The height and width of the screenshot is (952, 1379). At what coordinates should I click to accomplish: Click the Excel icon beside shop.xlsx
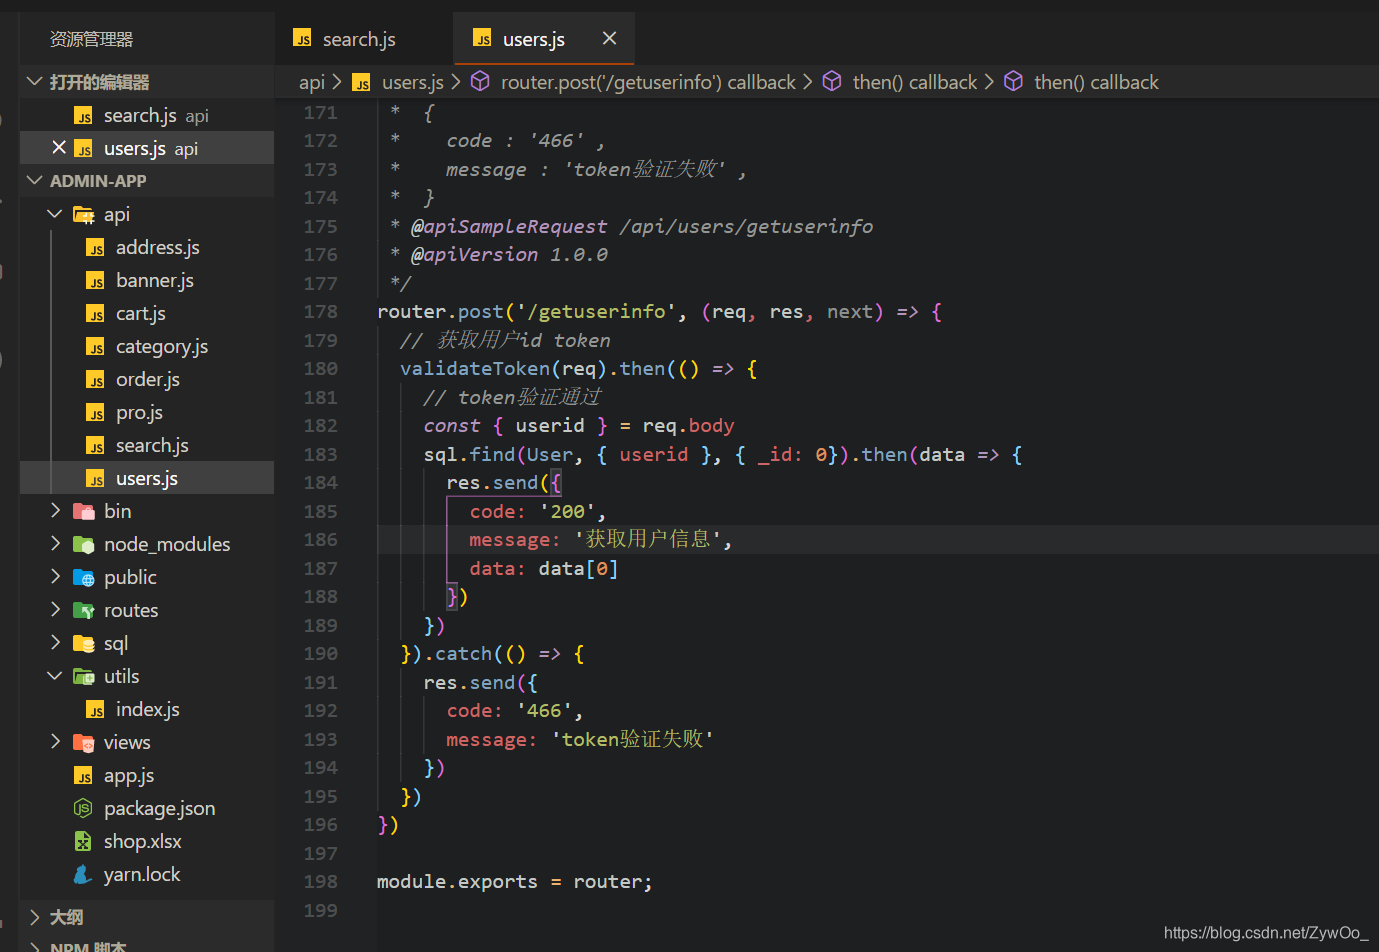click(x=83, y=841)
